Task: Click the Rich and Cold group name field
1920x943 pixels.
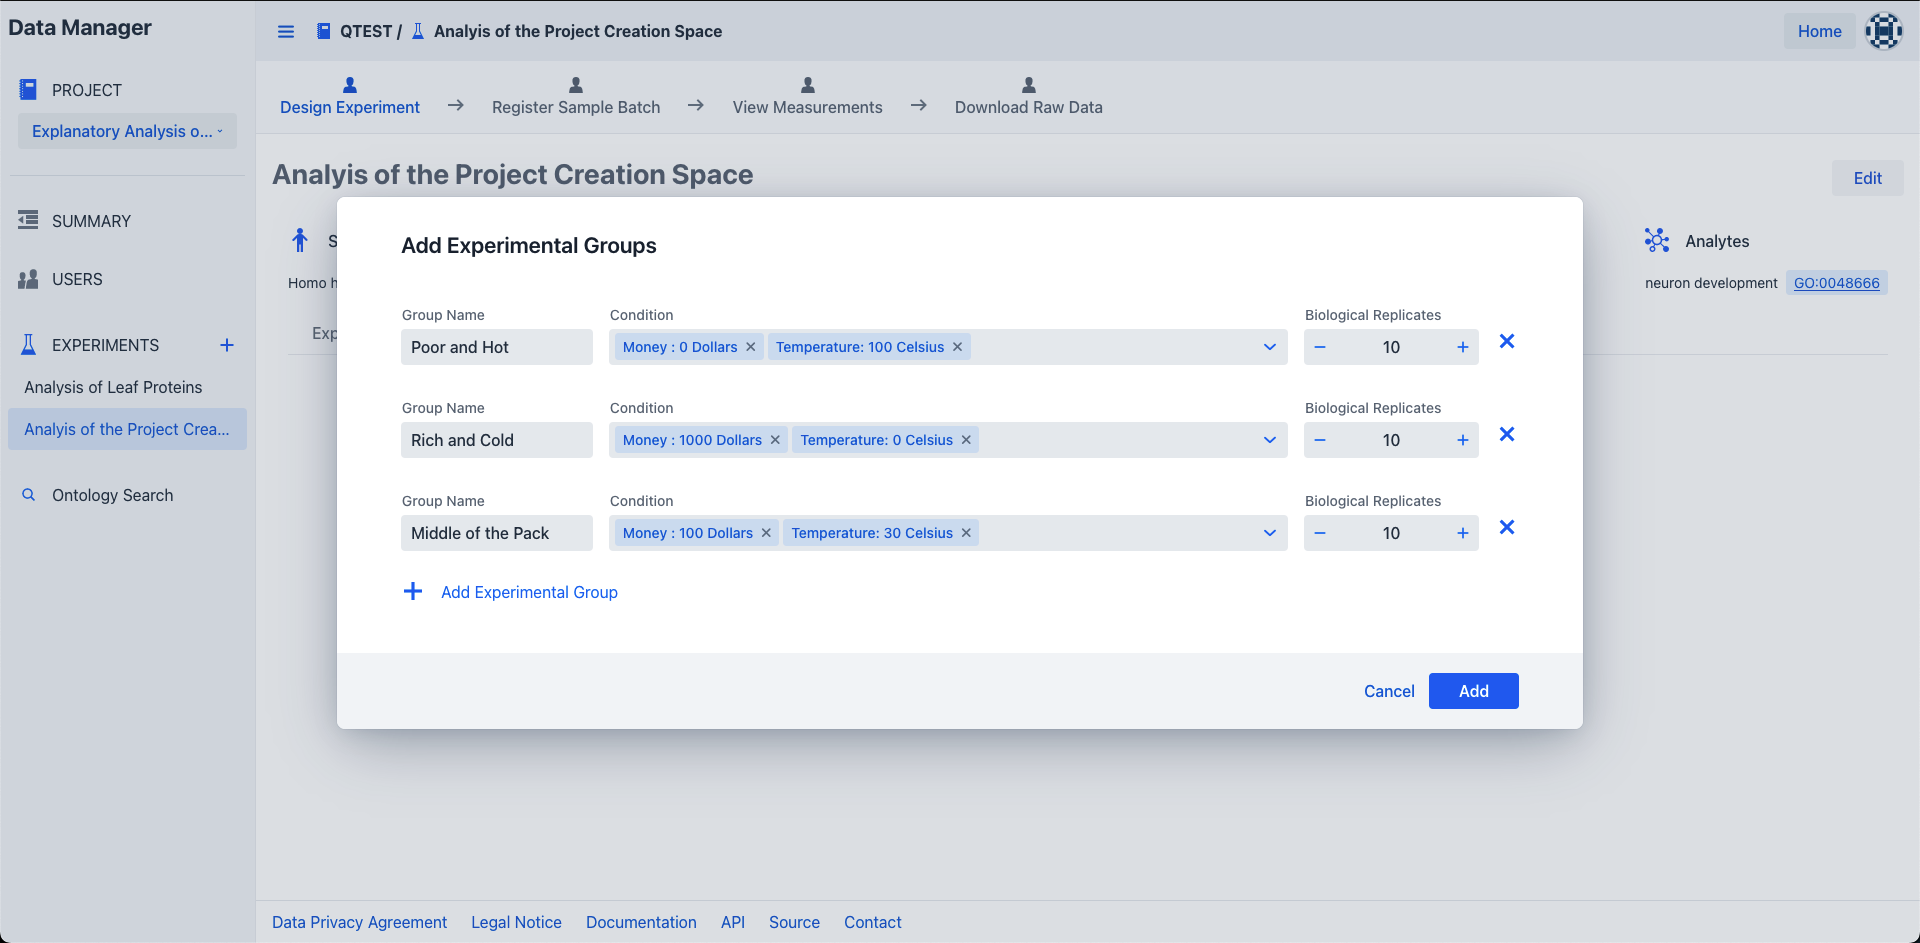Action: [x=497, y=440]
